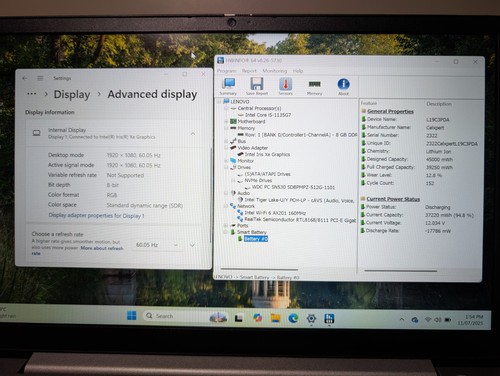Open File Explorer from the taskbar

click(x=275, y=318)
